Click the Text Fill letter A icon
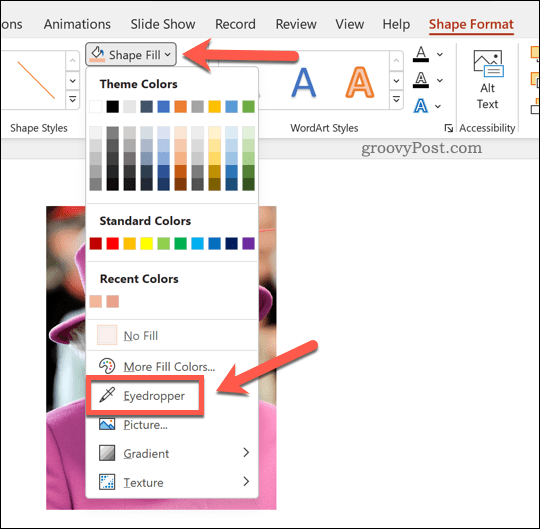This screenshot has height=529, width=540. [x=421, y=54]
